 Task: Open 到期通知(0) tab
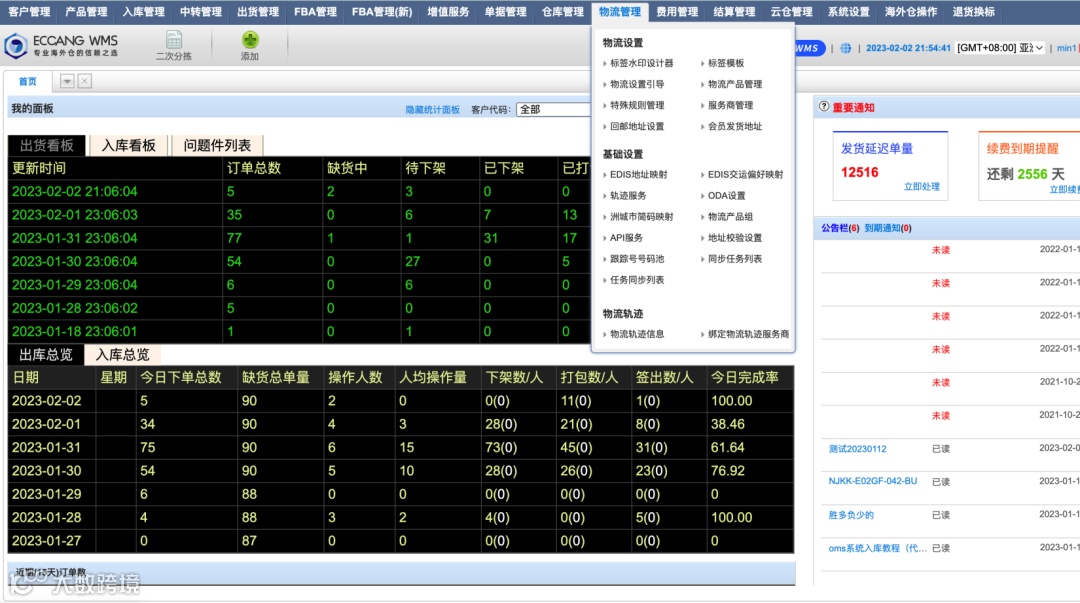click(888, 228)
